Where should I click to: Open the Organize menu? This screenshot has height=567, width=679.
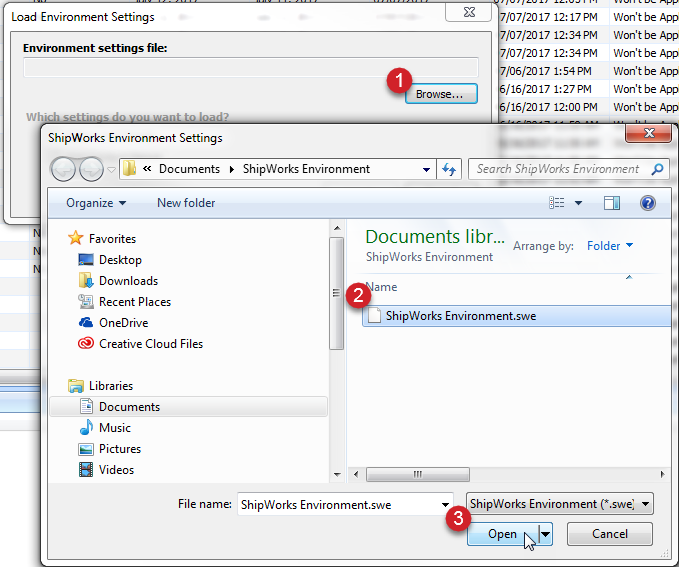pos(96,203)
